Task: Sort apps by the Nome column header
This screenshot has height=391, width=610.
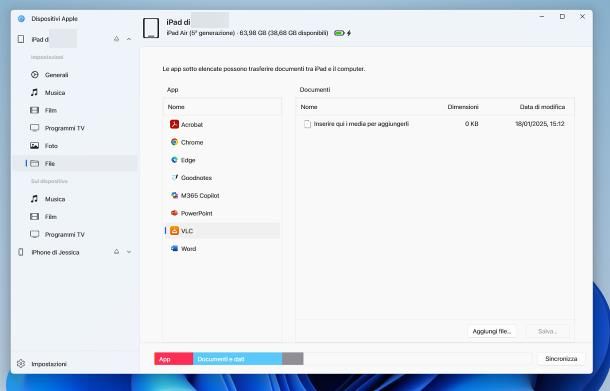Action: point(176,107)
